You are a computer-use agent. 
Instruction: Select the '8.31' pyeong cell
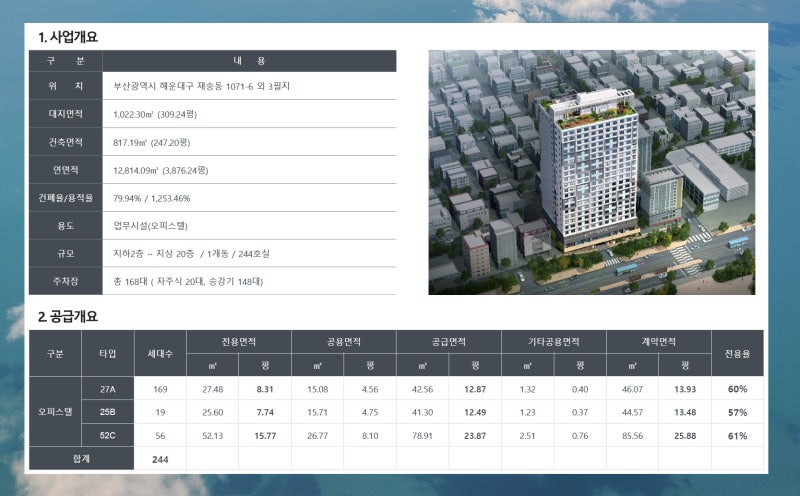point(265,389)
